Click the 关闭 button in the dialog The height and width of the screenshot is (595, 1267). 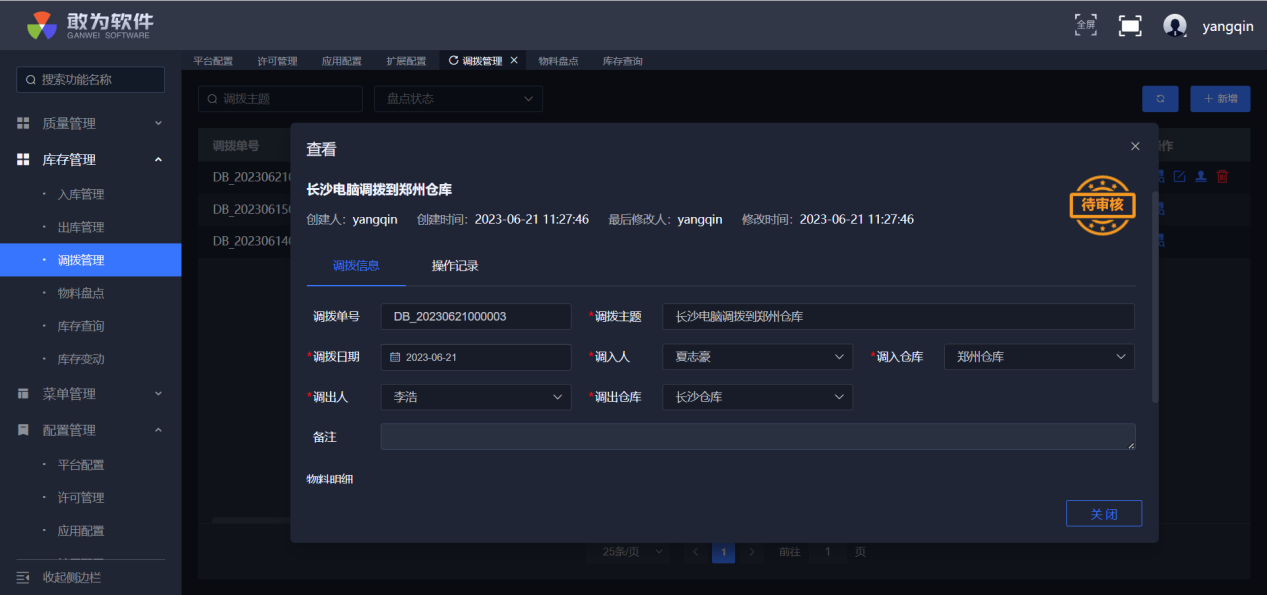point(1103,514)
